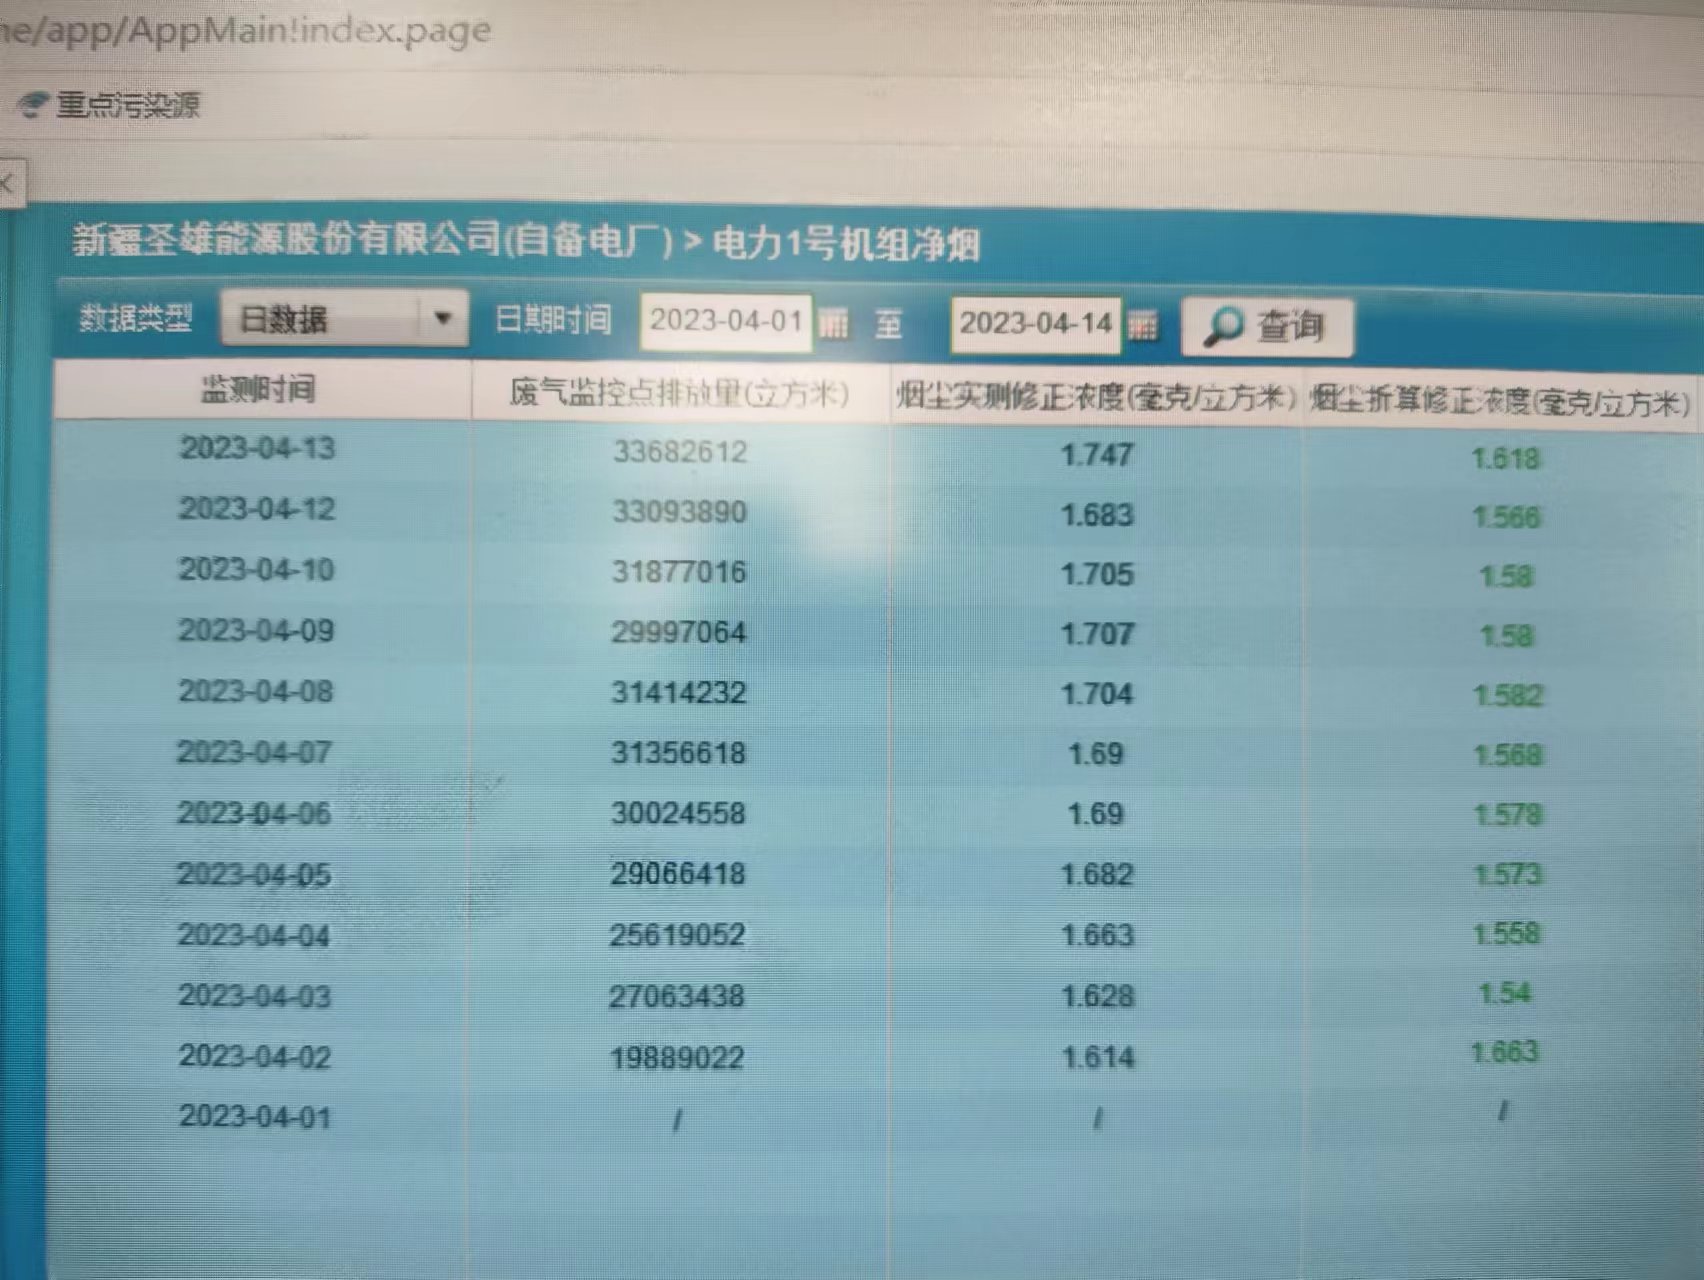Click emission value 29066418
This screenshot has width=1704, height=1280.
point(678,874)
